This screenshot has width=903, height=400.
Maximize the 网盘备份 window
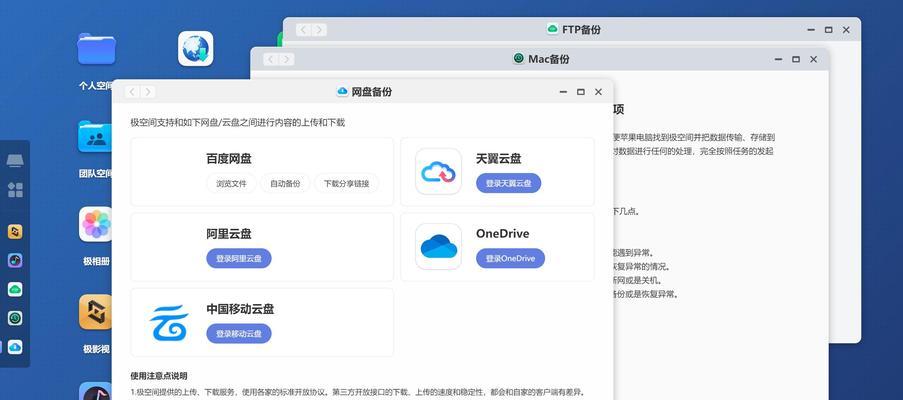click(580, 92)
